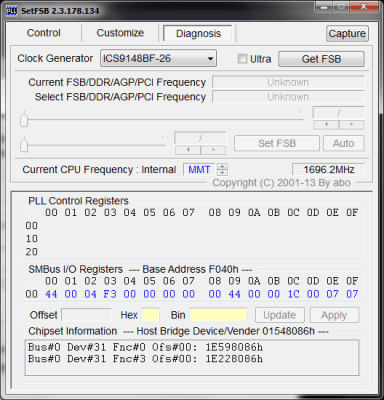Click the SMBus register value 1C

(x=293, y=294)
